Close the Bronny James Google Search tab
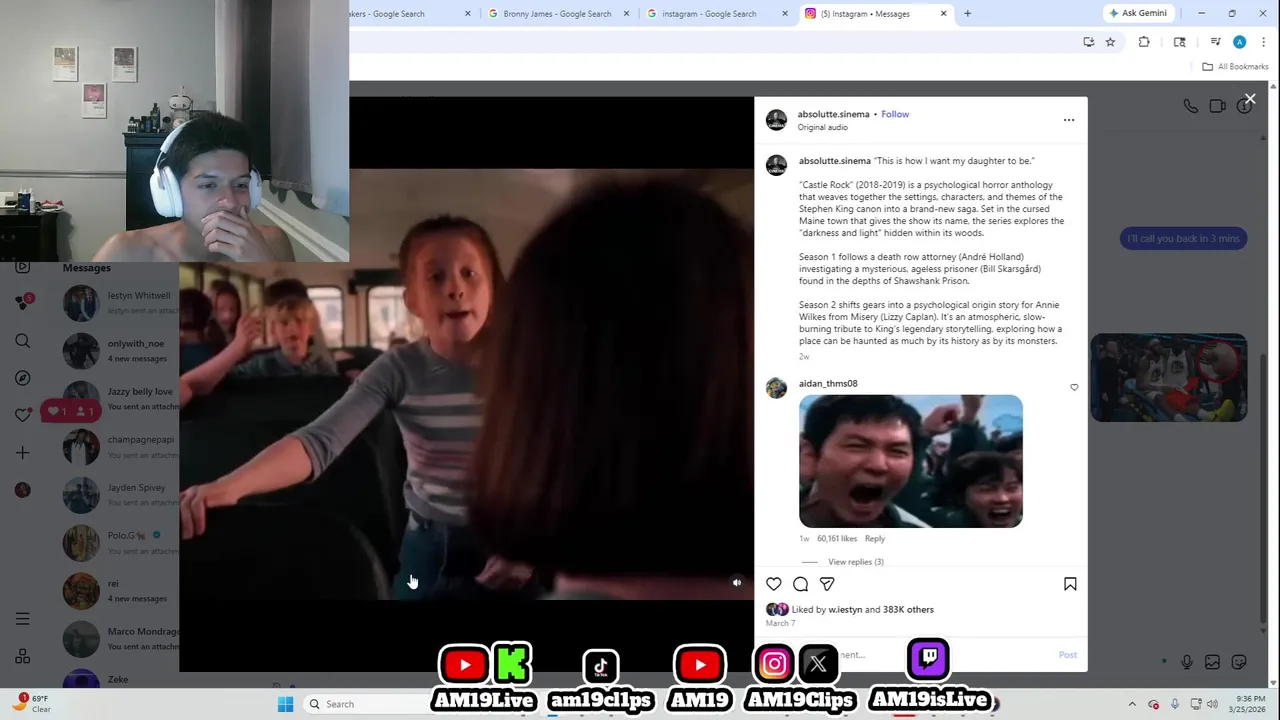1280x720 pixels. tap(627, 14)
